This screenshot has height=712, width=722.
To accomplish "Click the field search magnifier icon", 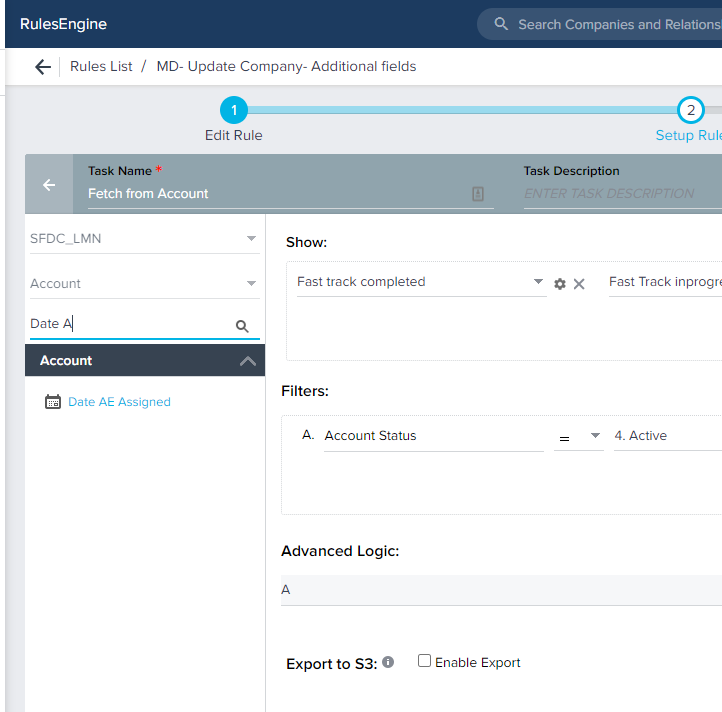I will tap(242, 326).
